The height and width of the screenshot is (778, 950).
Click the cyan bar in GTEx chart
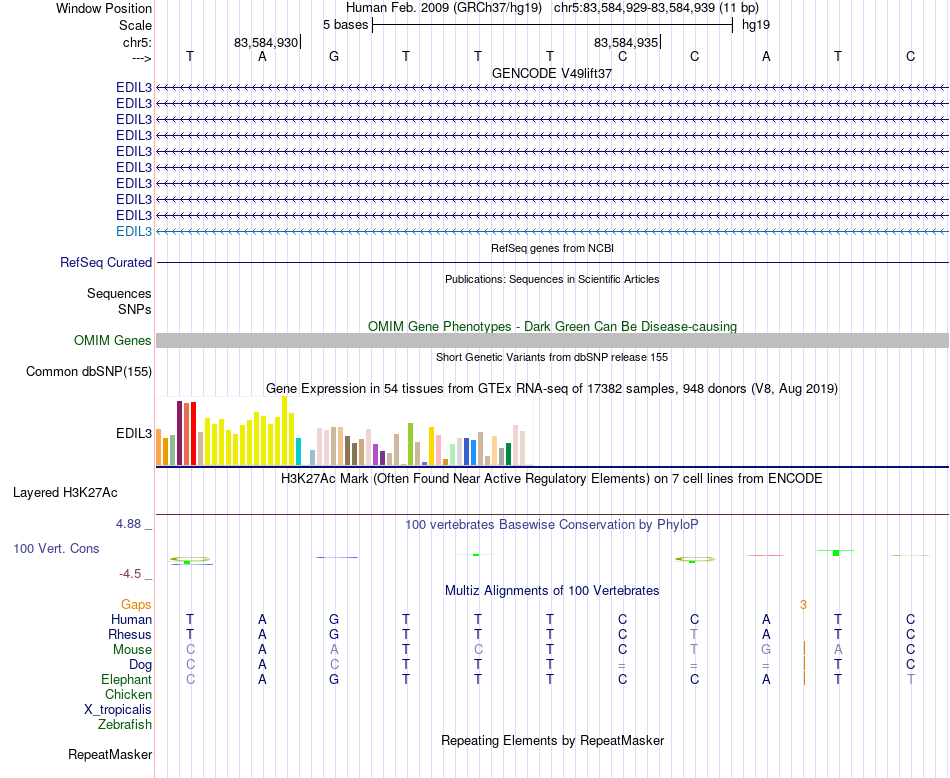(x=298, y=451)
